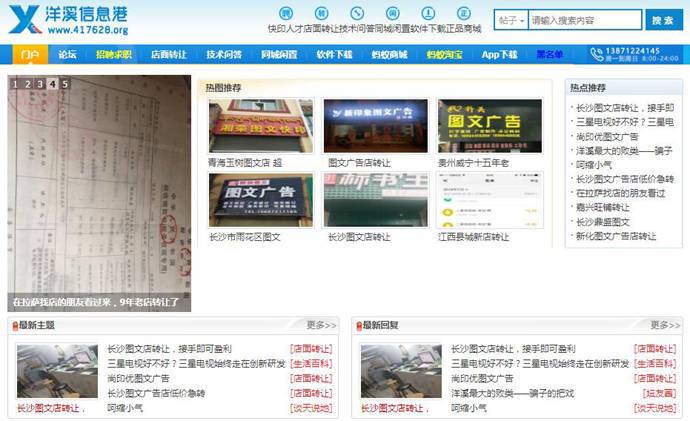Open the 店面转让 navigation tab

tap(168, 54)
